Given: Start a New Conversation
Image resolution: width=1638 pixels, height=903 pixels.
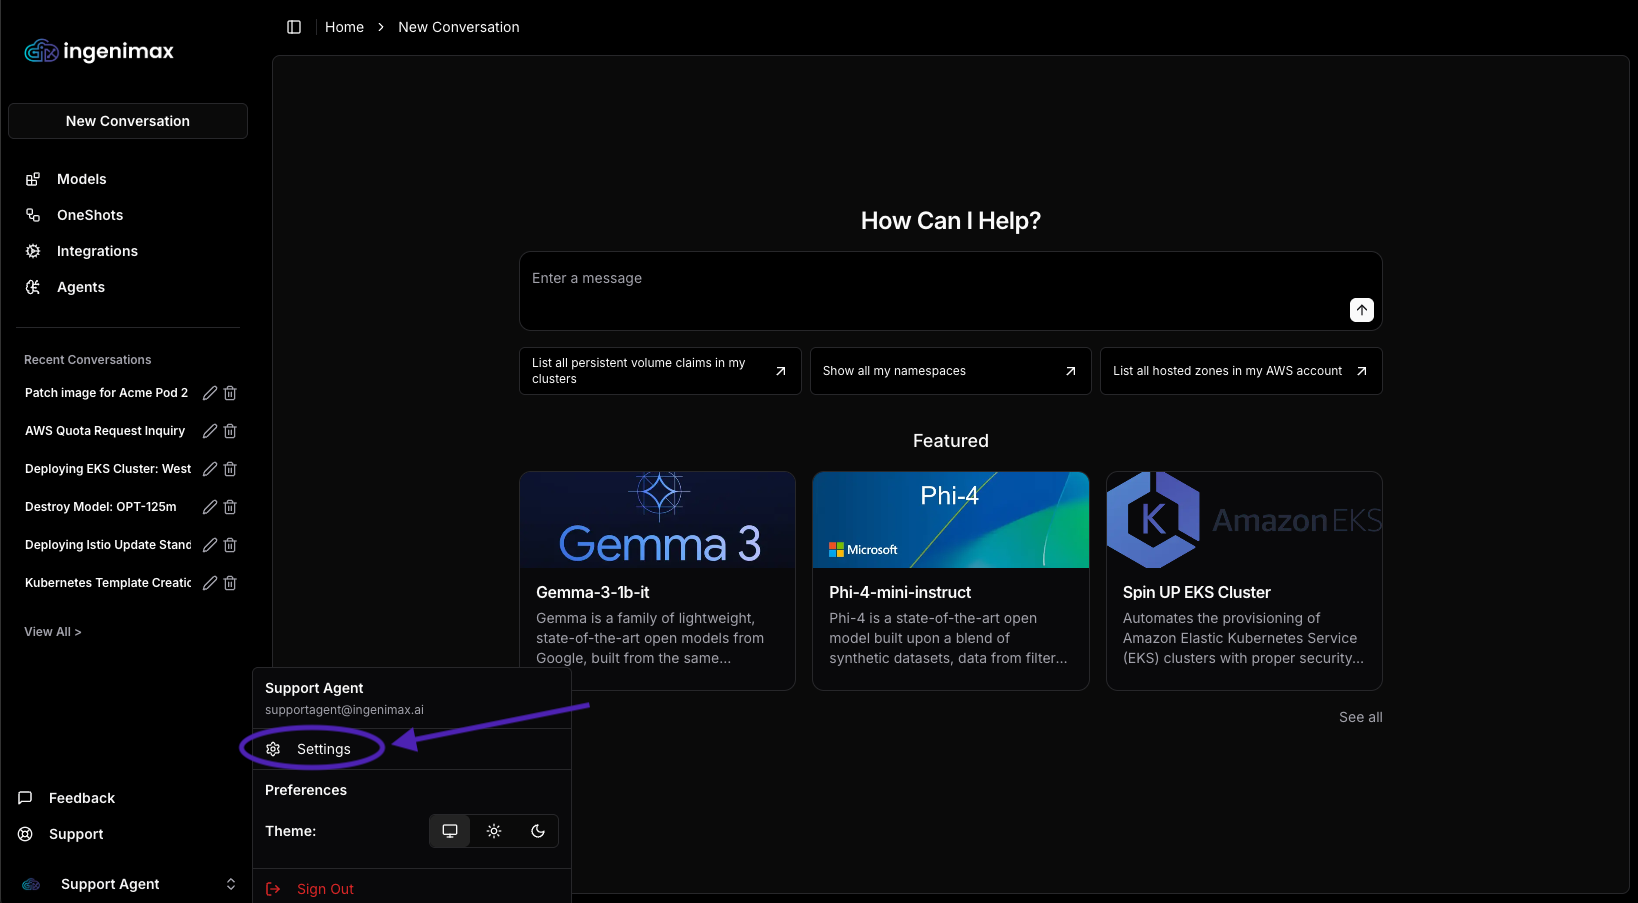Looking at the screenshot, I should pos(128,121).
